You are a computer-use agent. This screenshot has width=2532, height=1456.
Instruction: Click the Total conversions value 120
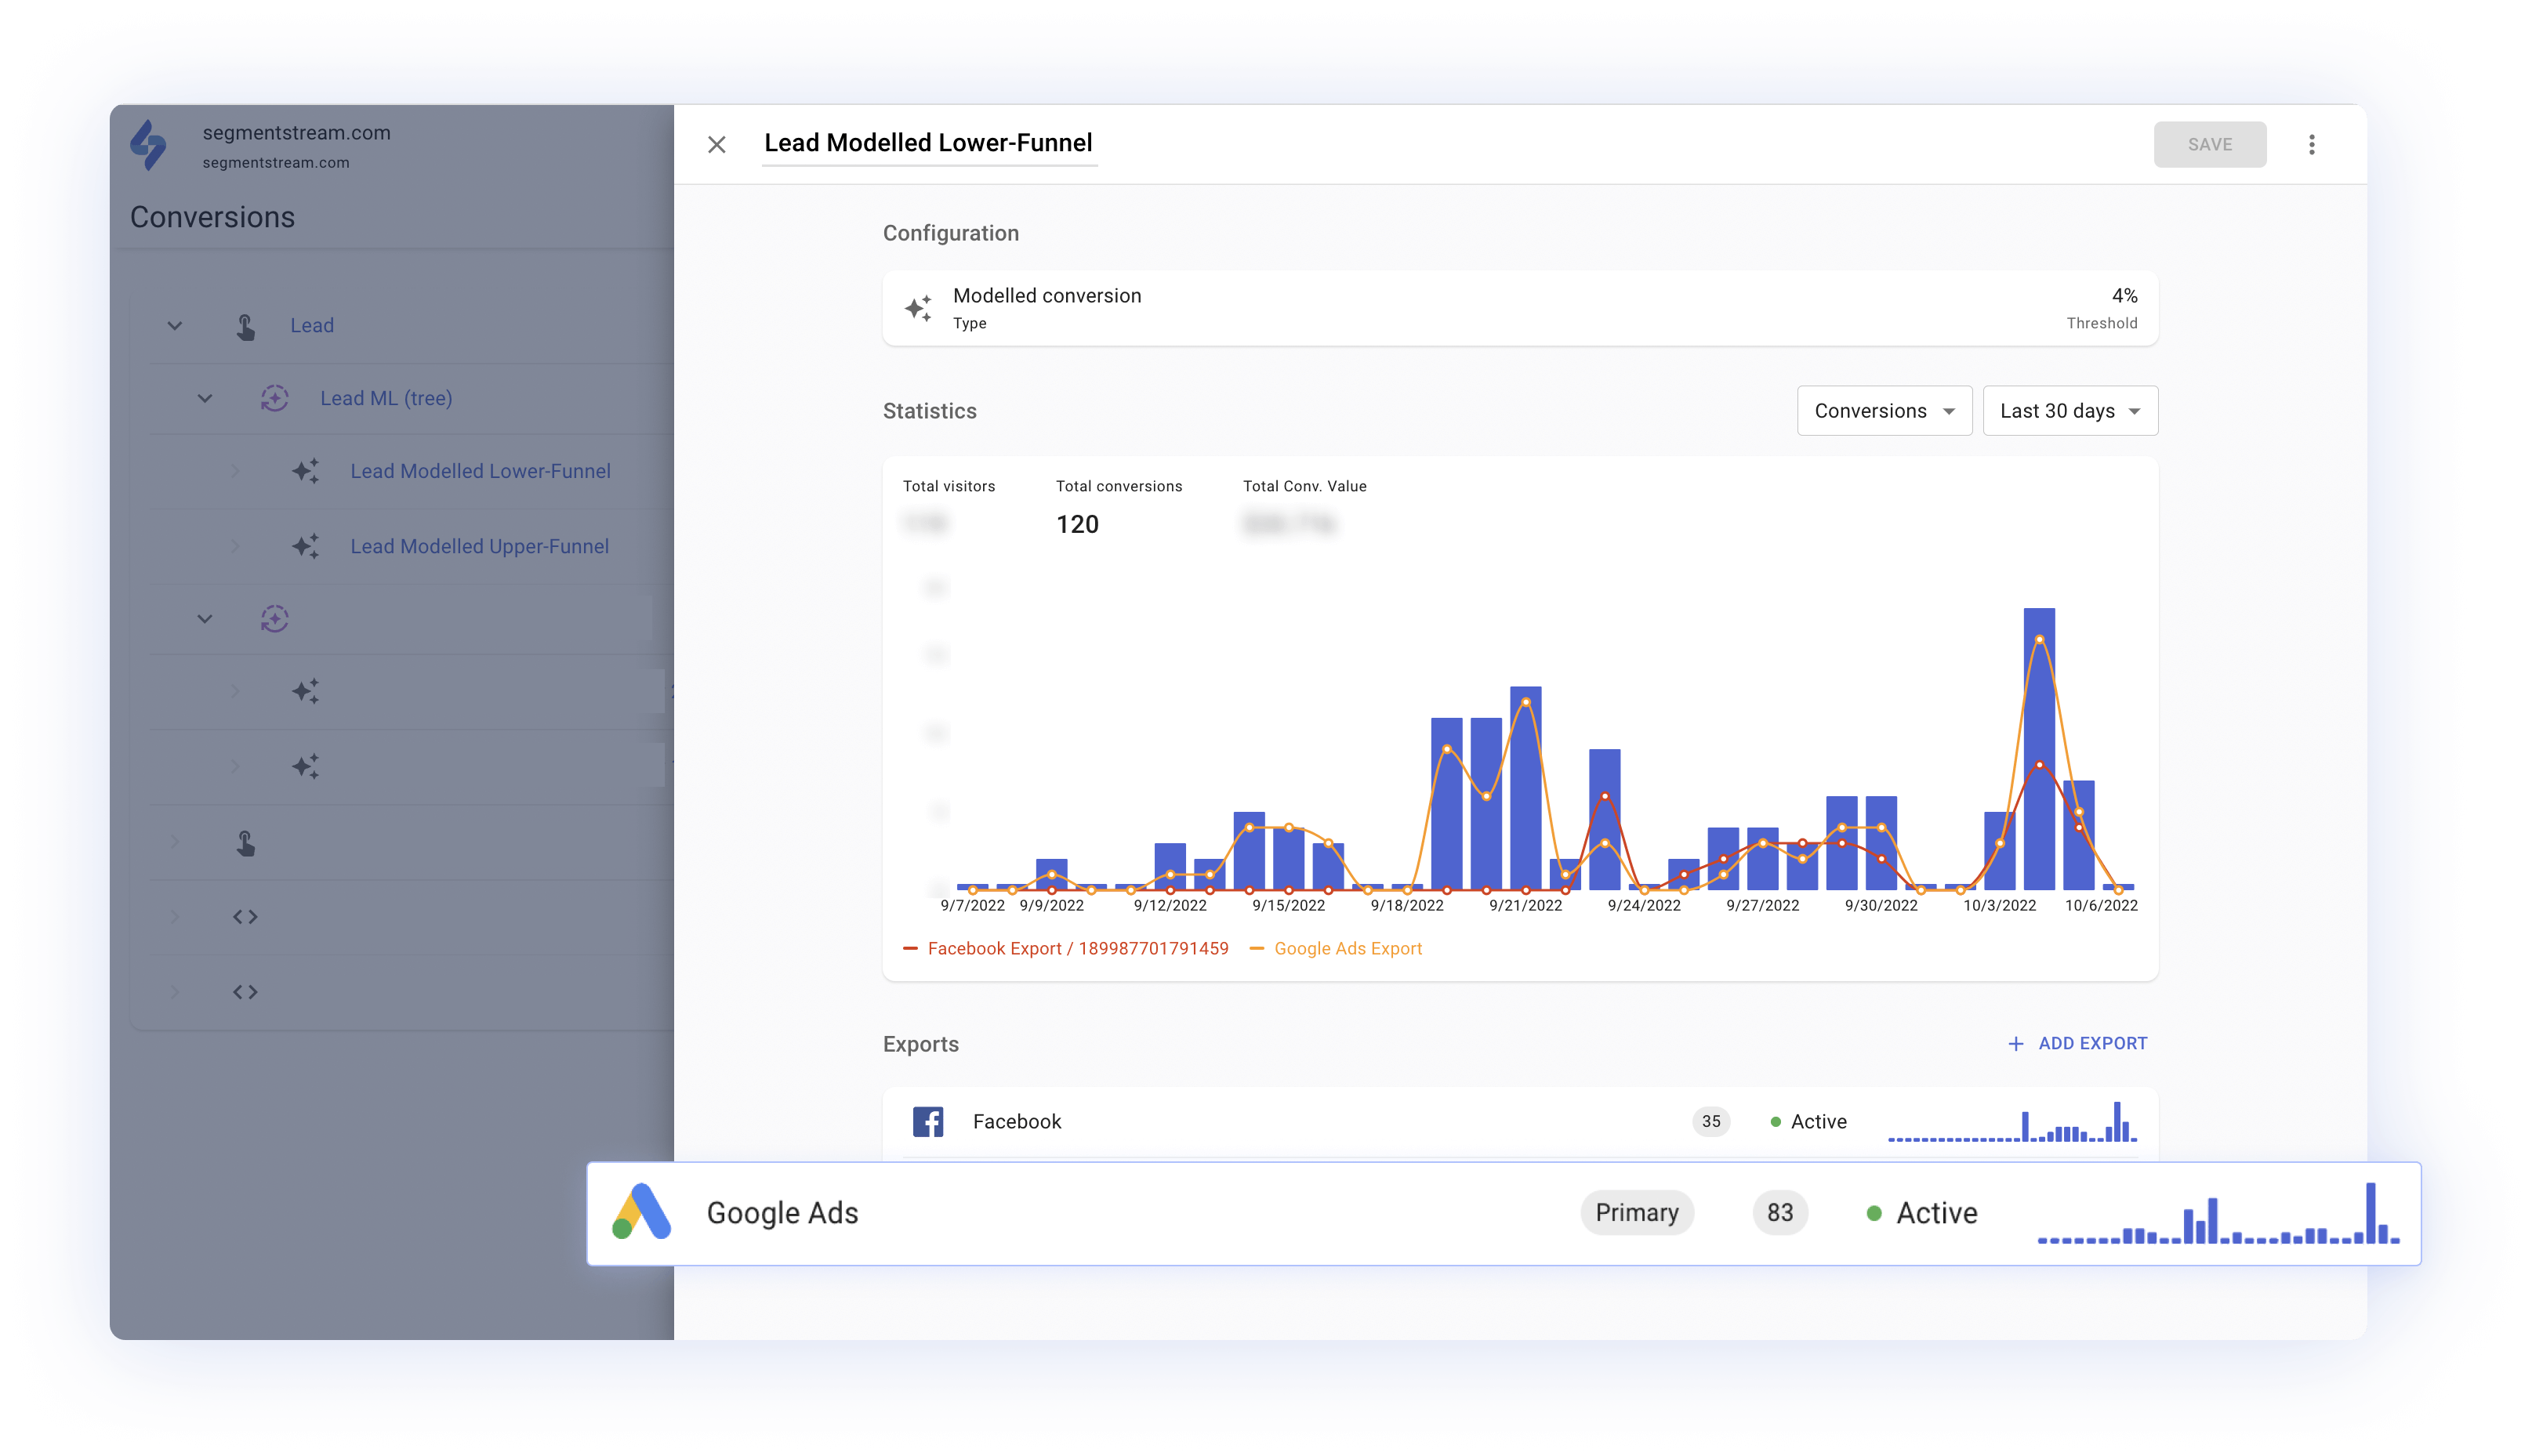[1077, 524]
